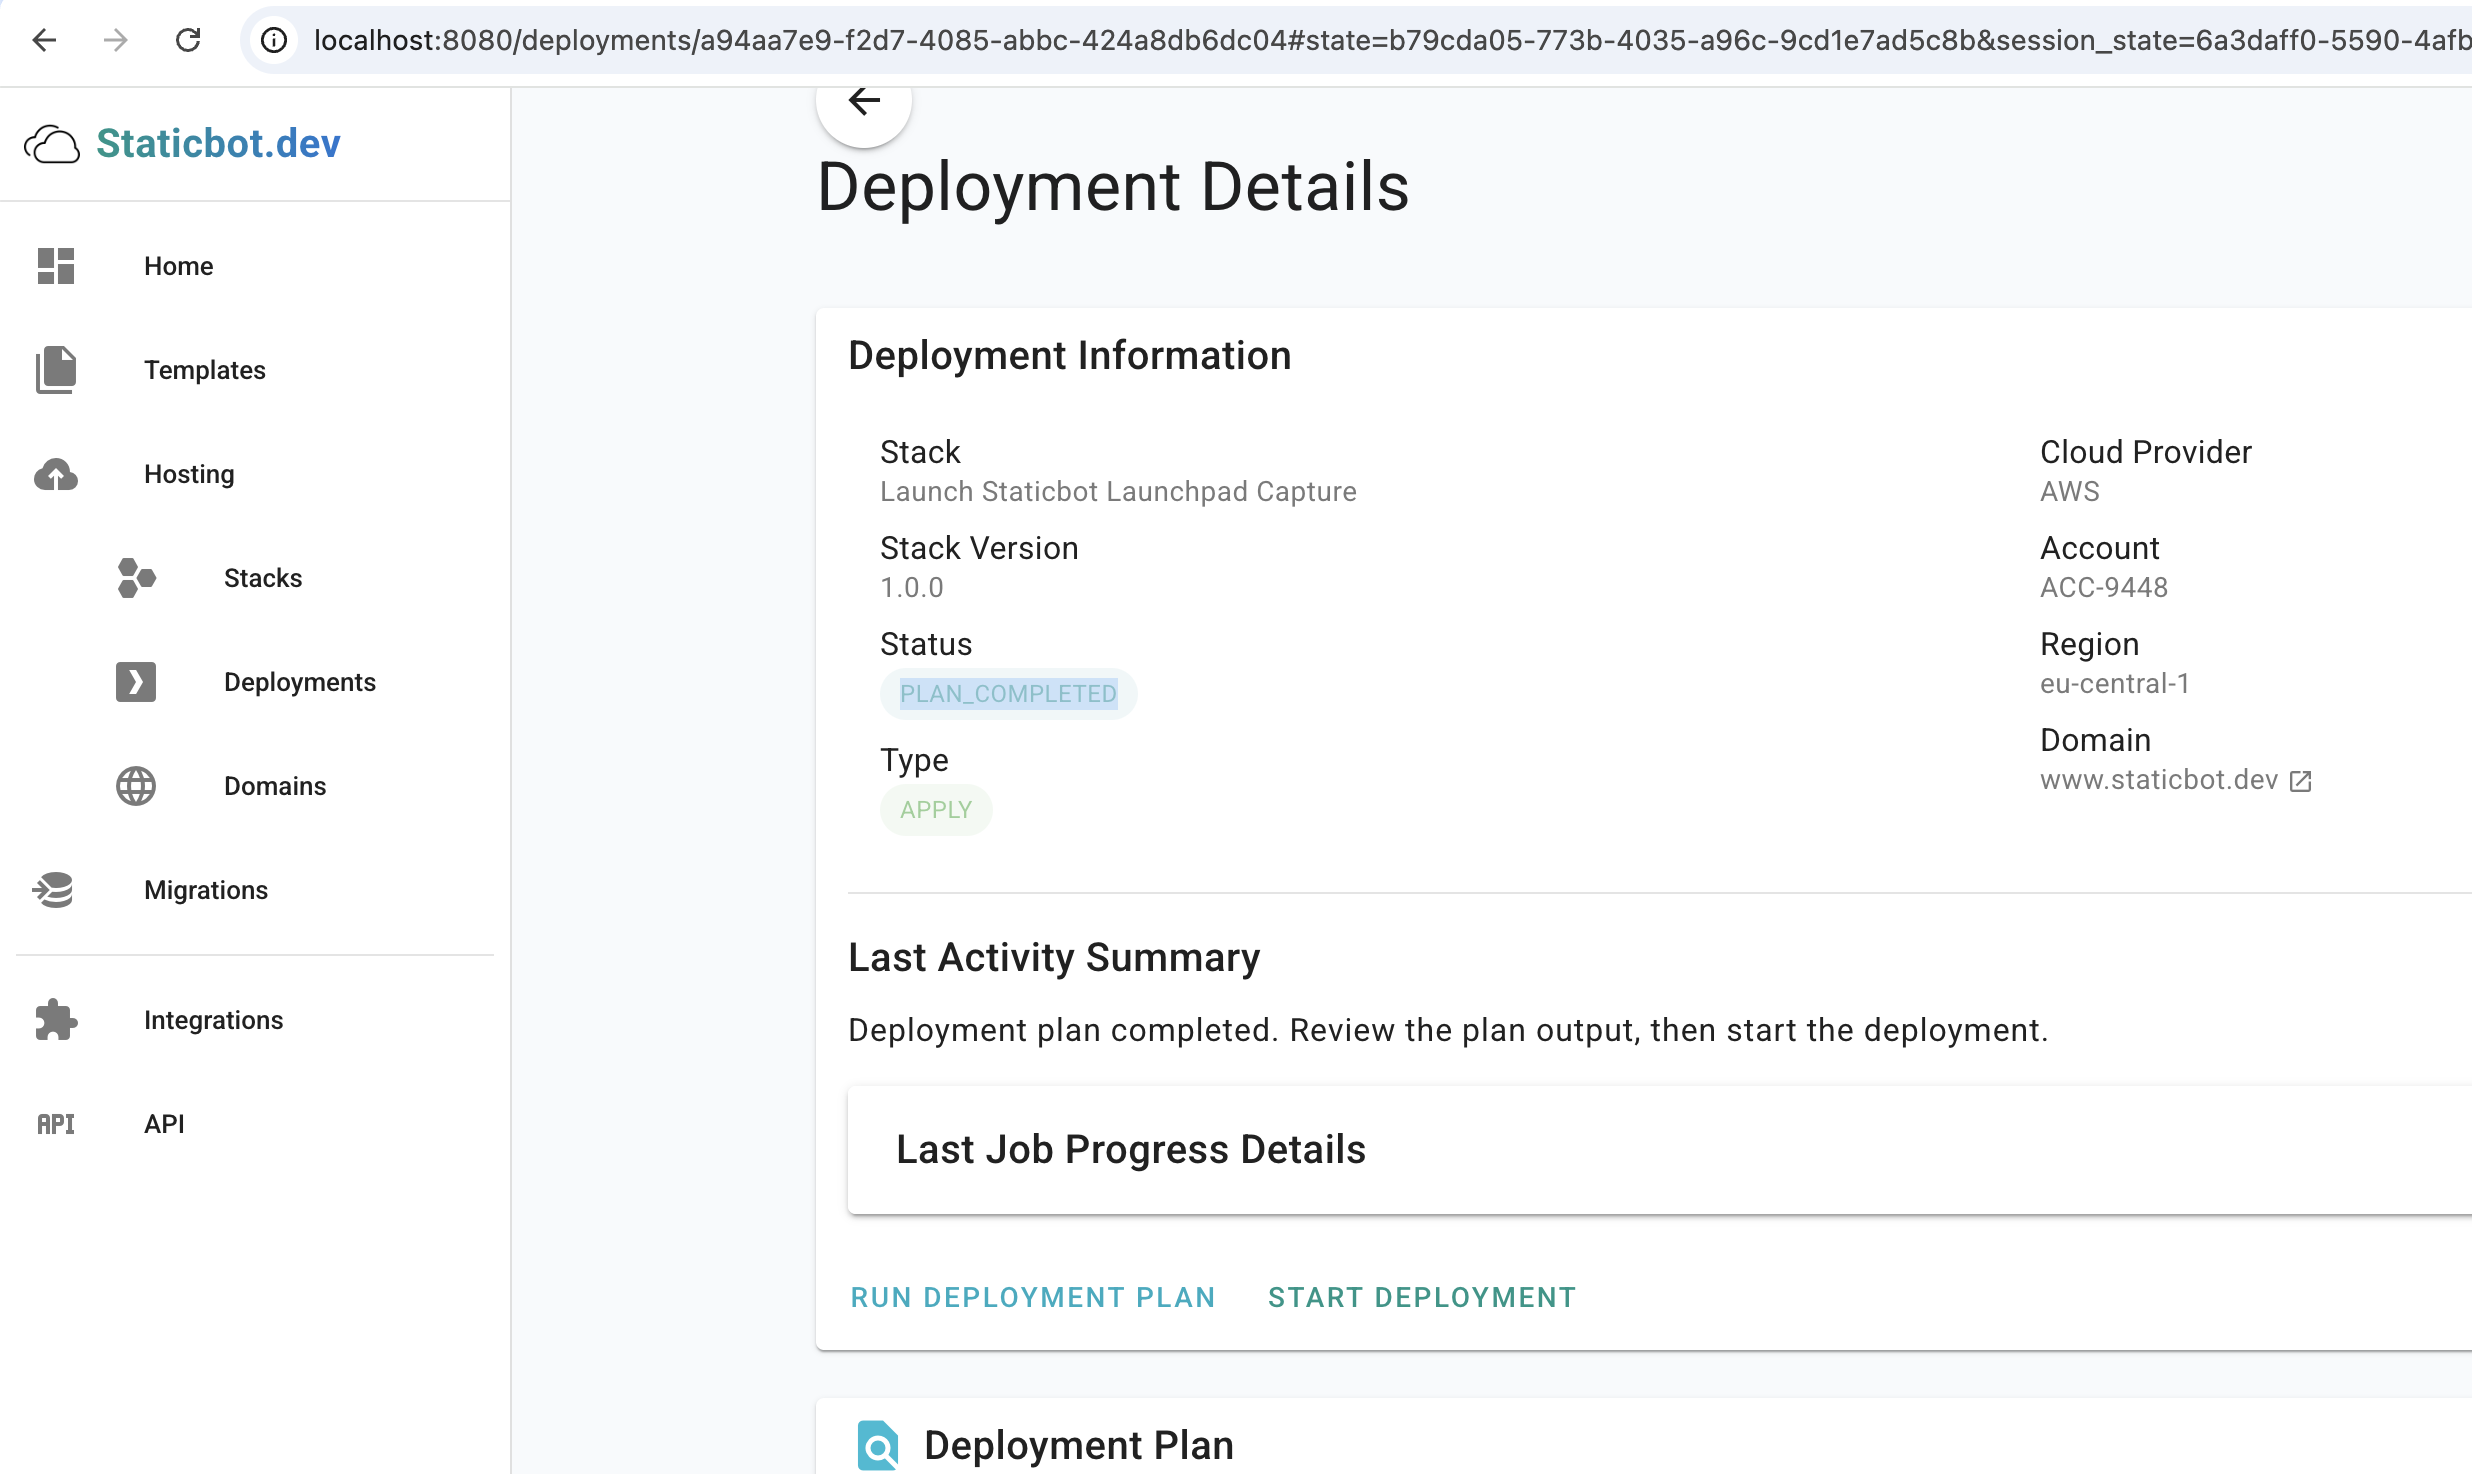Click the external link icon beside domain
Viewport: 2472px width, 1474px height.
(x=2301, y=781)
